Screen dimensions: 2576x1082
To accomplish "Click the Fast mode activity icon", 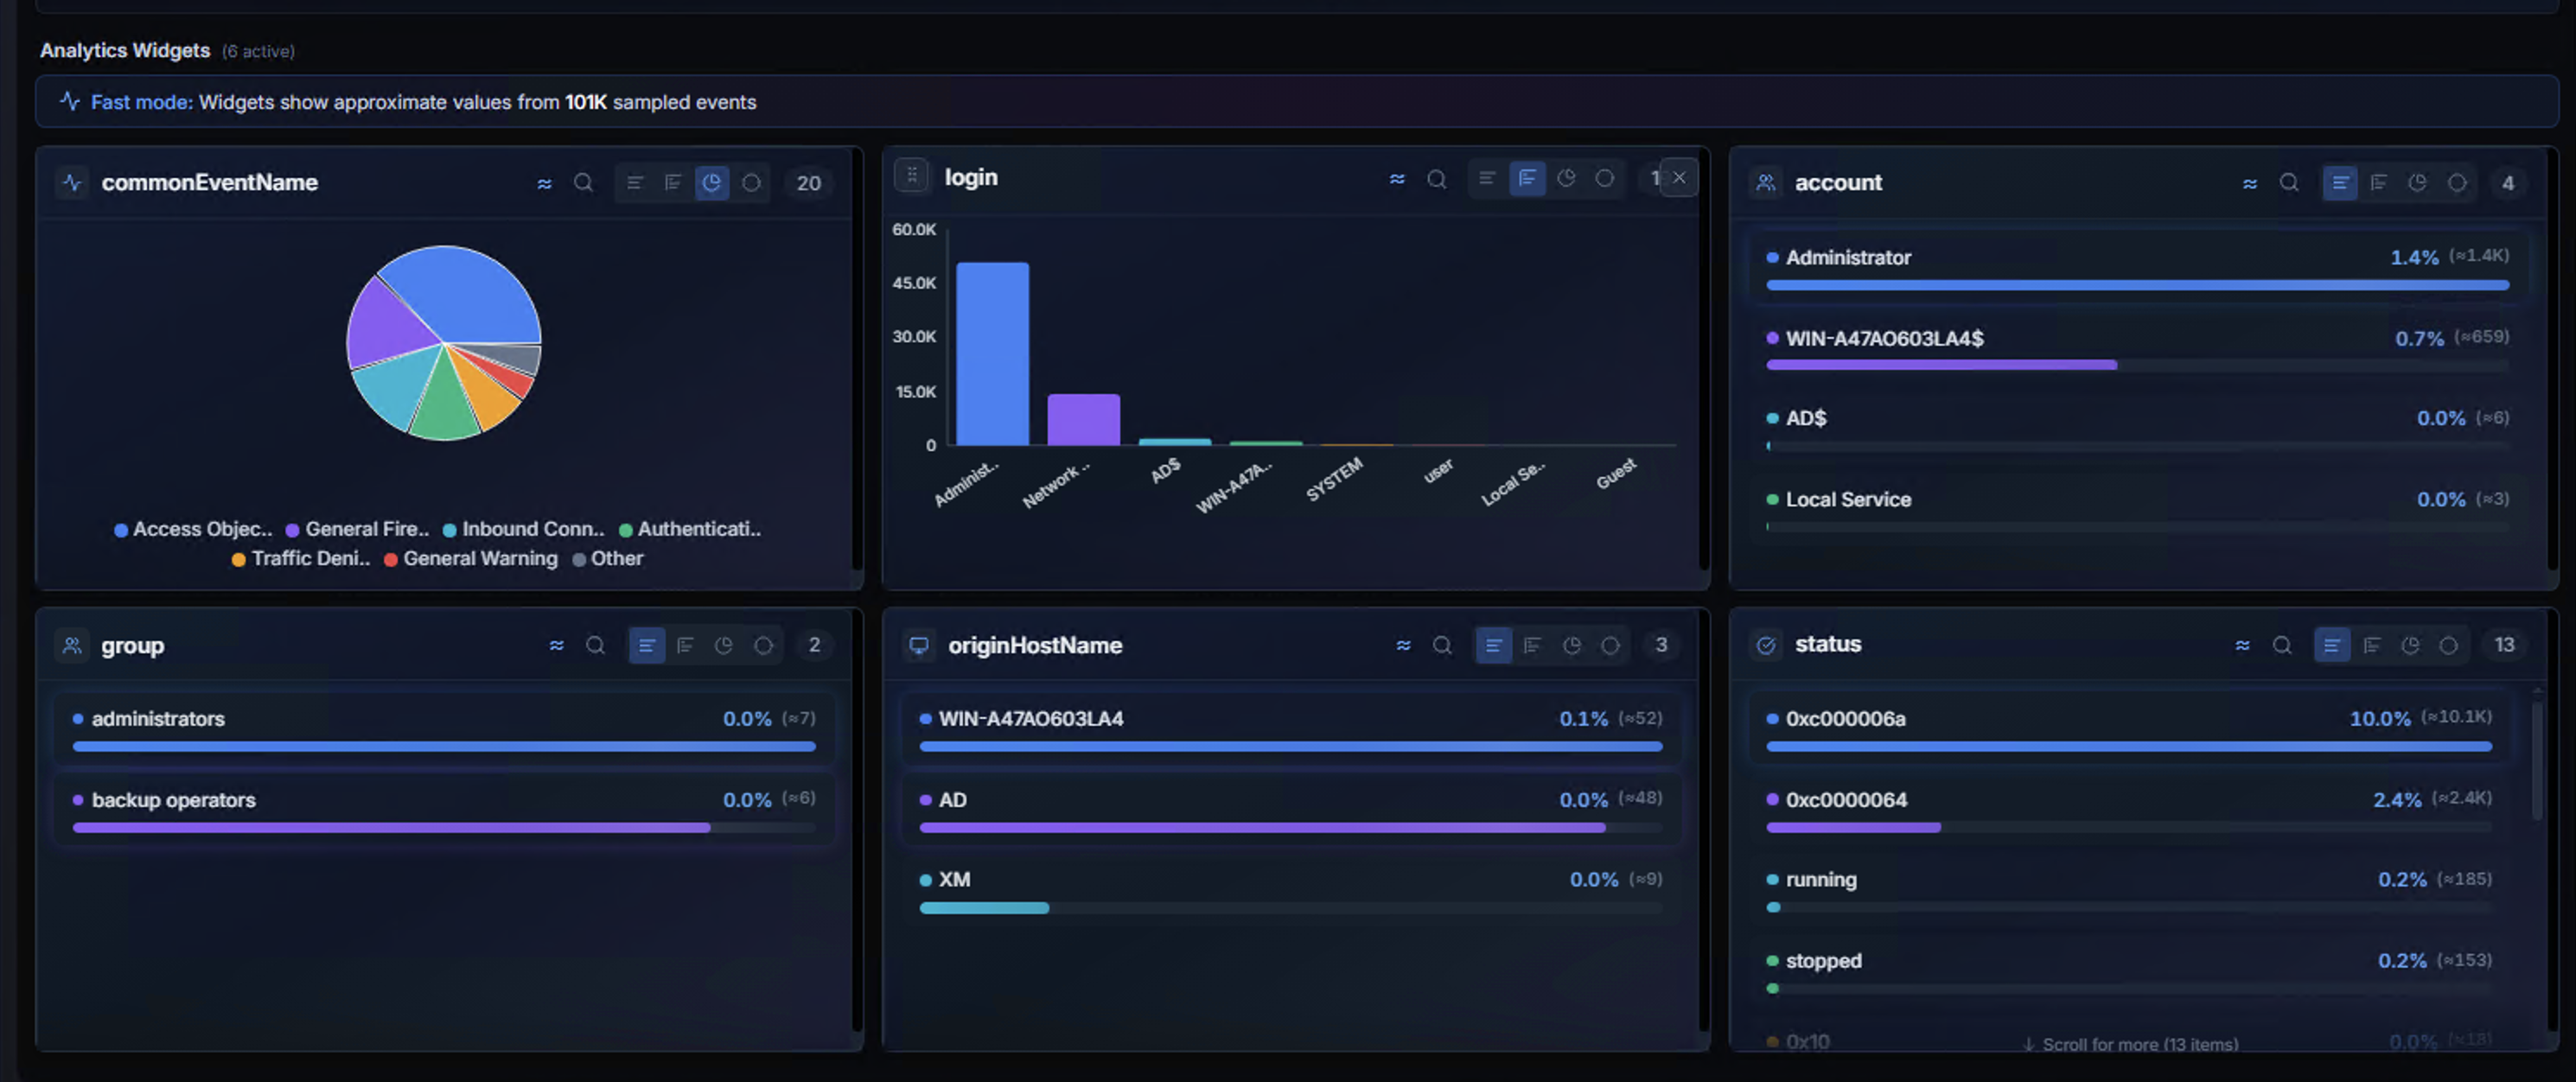I will (x=69, y=101).
